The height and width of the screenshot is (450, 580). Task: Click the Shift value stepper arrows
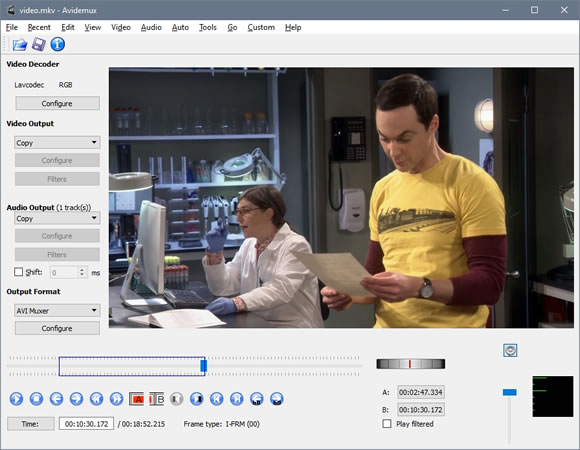82,273
